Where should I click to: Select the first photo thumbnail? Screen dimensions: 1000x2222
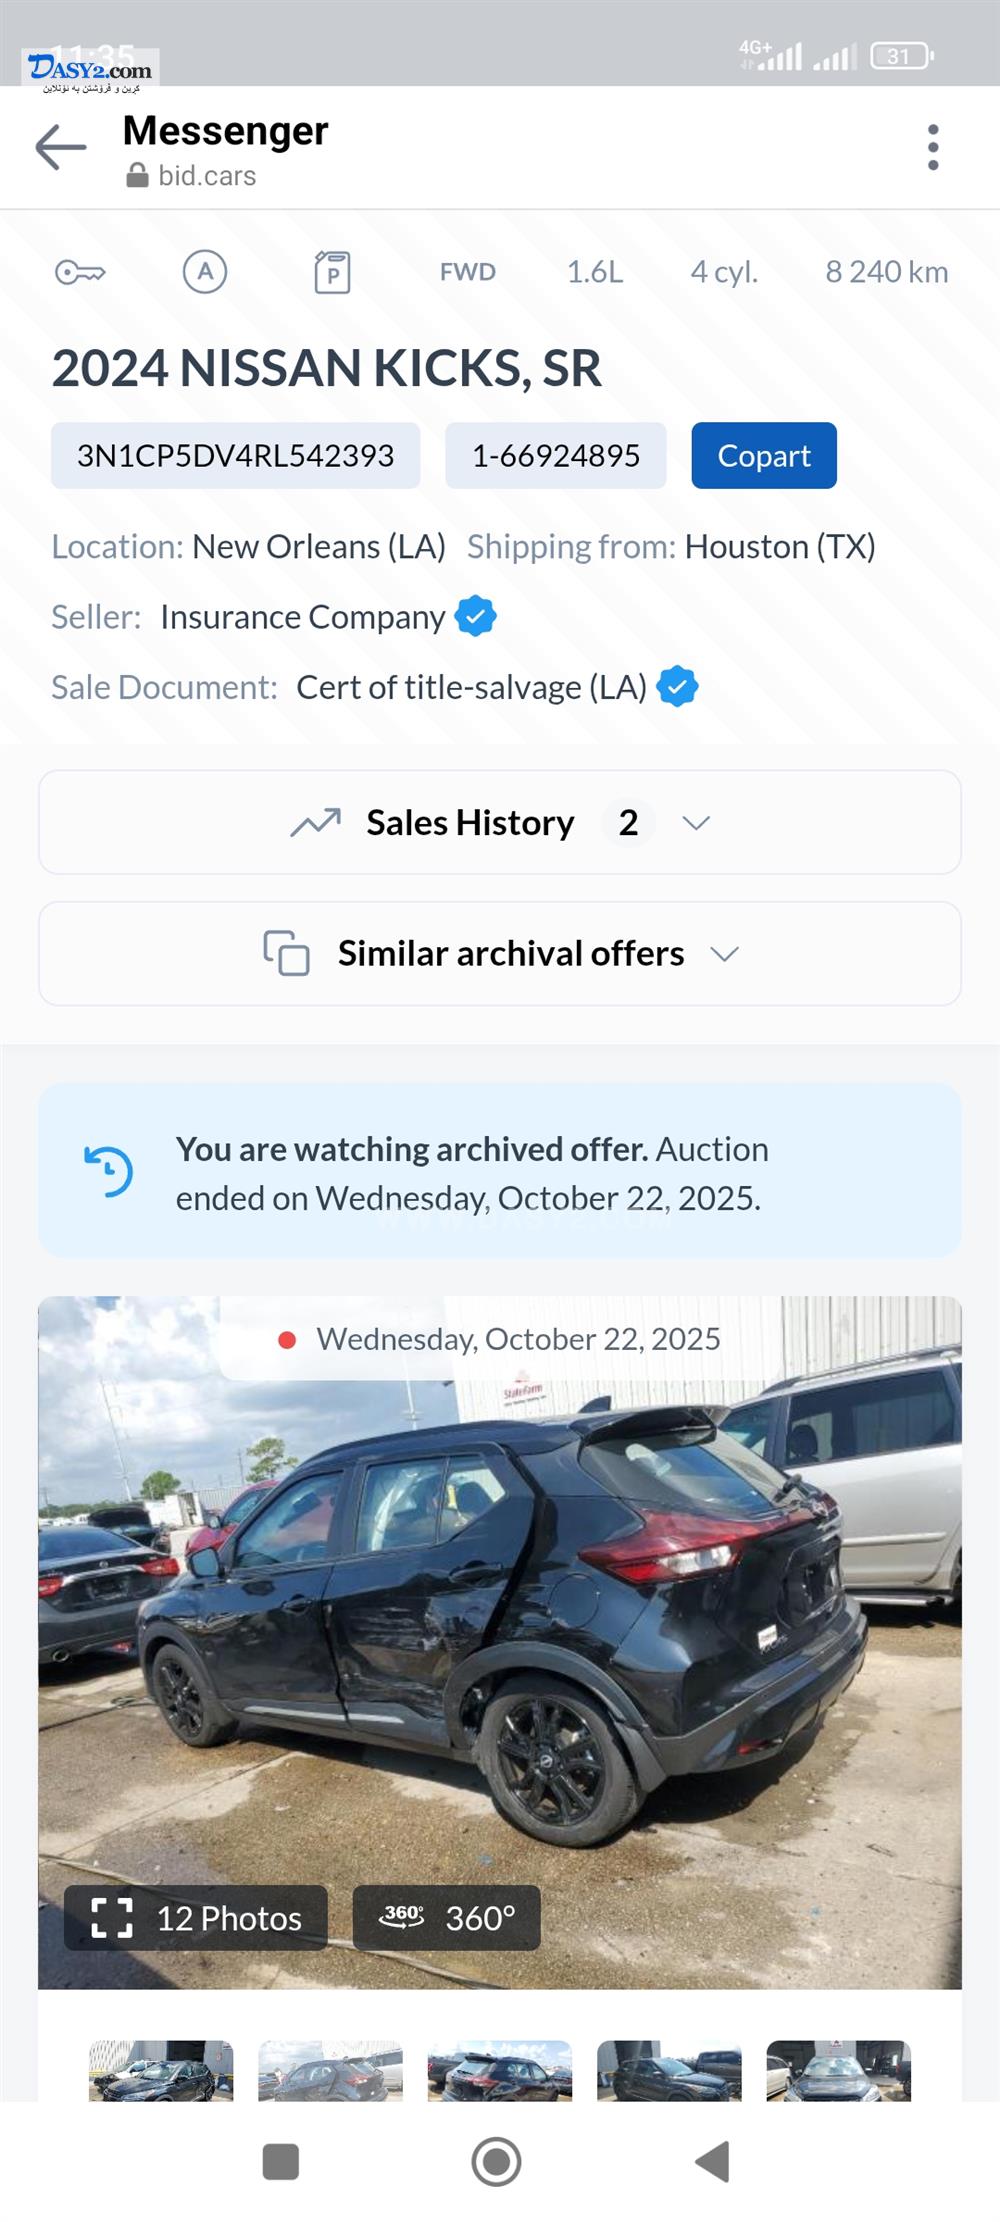(x=161, y=2070)
